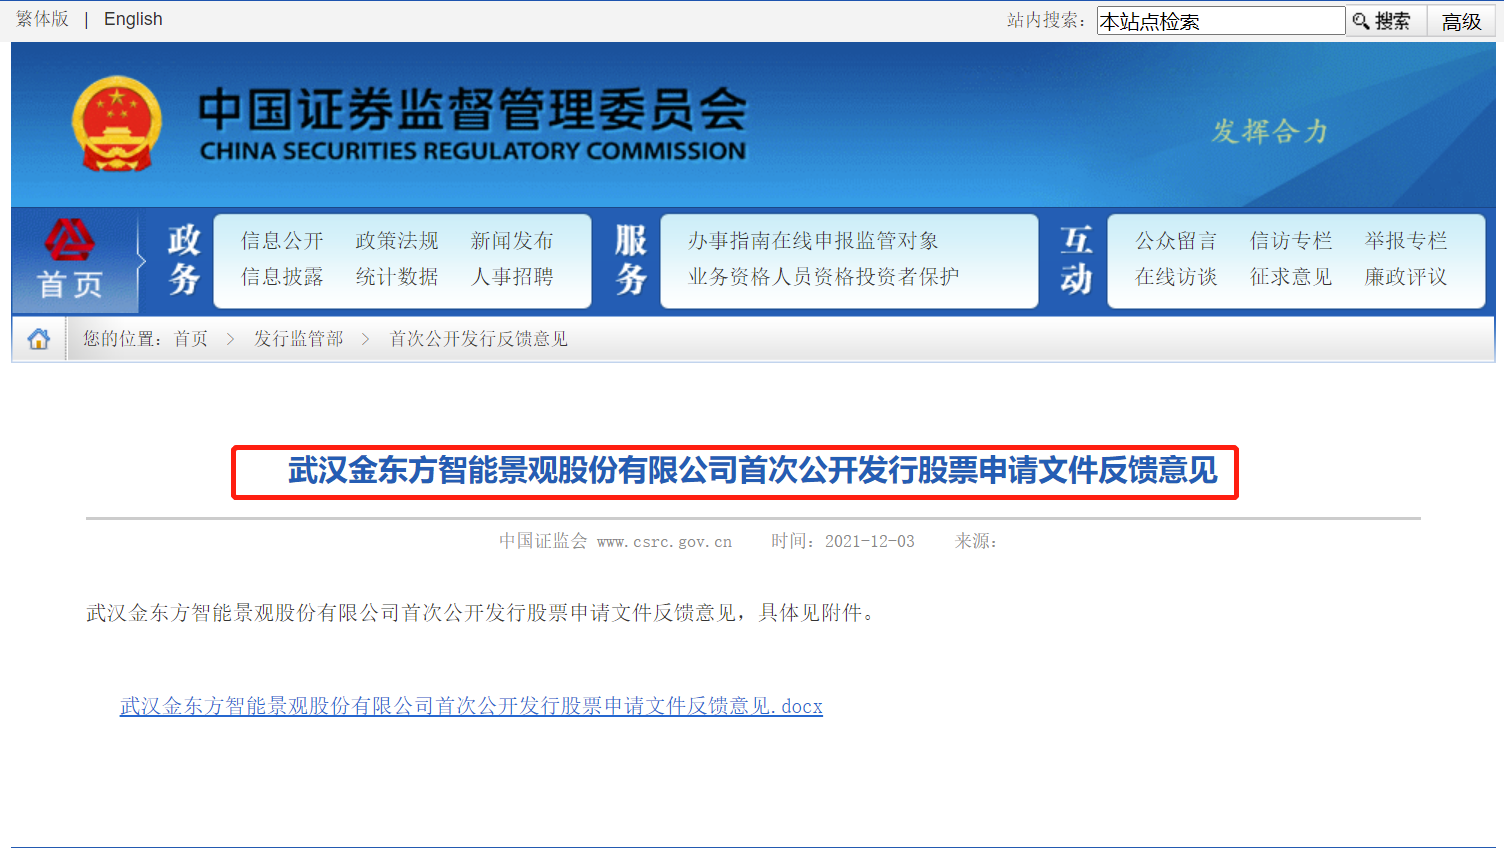Go to 首页 in breadcrumb path

[x=191, y=339]
